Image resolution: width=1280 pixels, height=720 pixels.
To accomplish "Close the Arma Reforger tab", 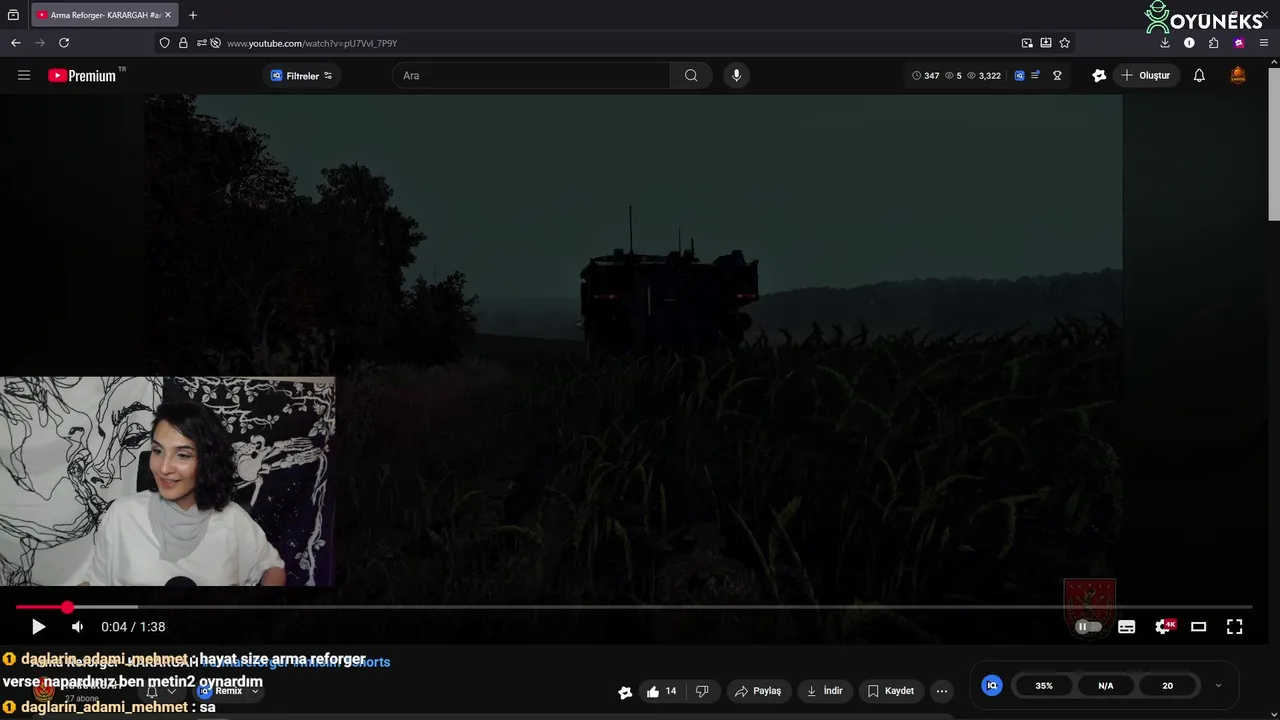I will 168,15.
